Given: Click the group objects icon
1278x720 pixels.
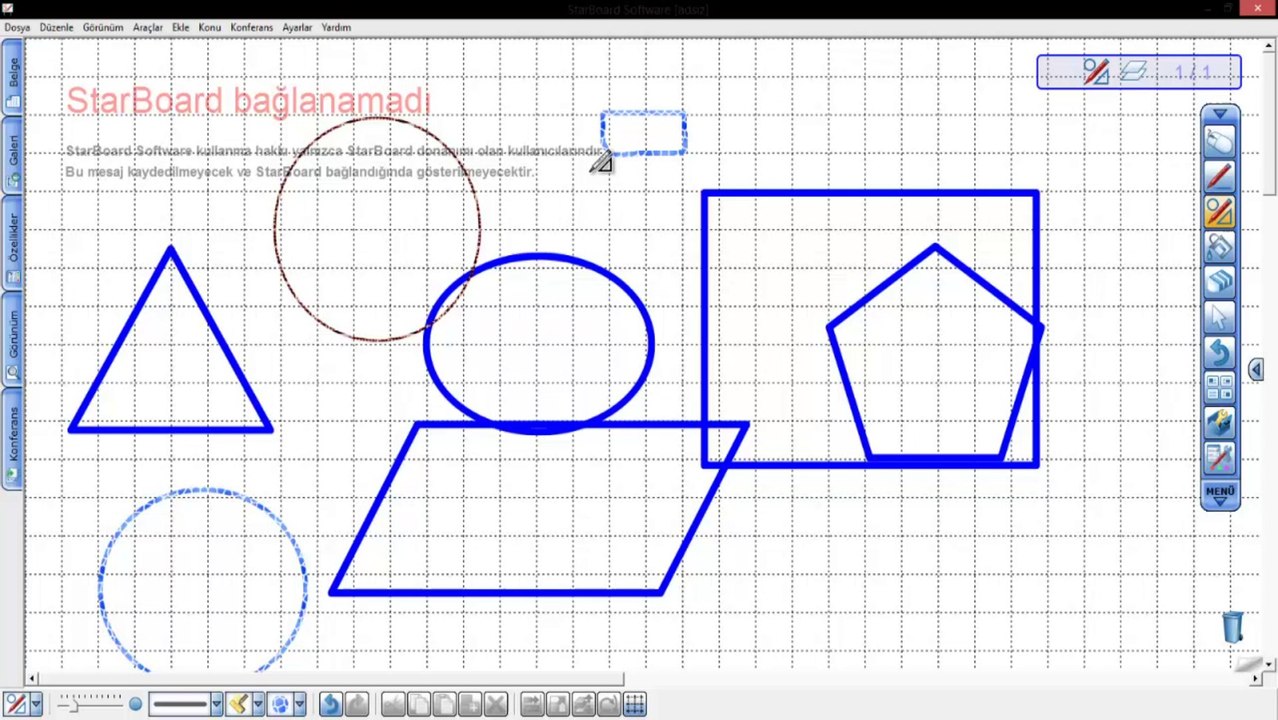Looking at the screenshot, I should (583, 704).
